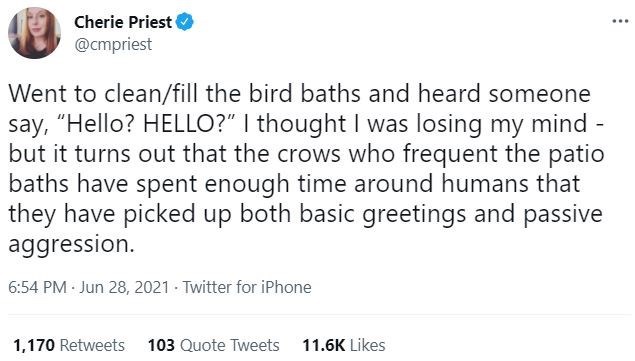The image size is (635, 361).
Task: Open the Retweets label to list retweeters
Action: (x=92, y=346)
